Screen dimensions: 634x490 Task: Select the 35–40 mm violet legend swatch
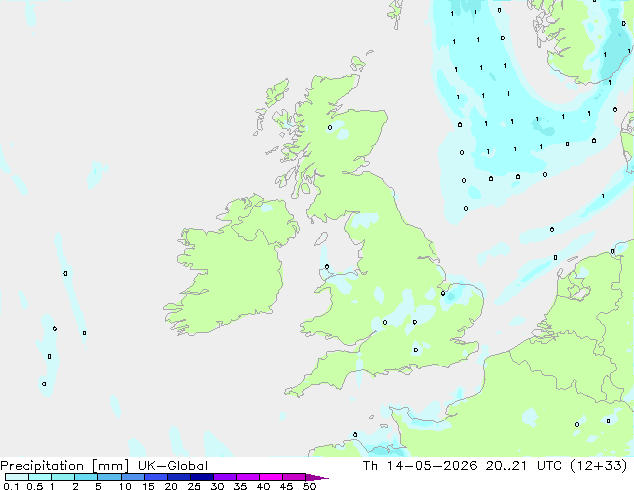[x=247, y=477]
